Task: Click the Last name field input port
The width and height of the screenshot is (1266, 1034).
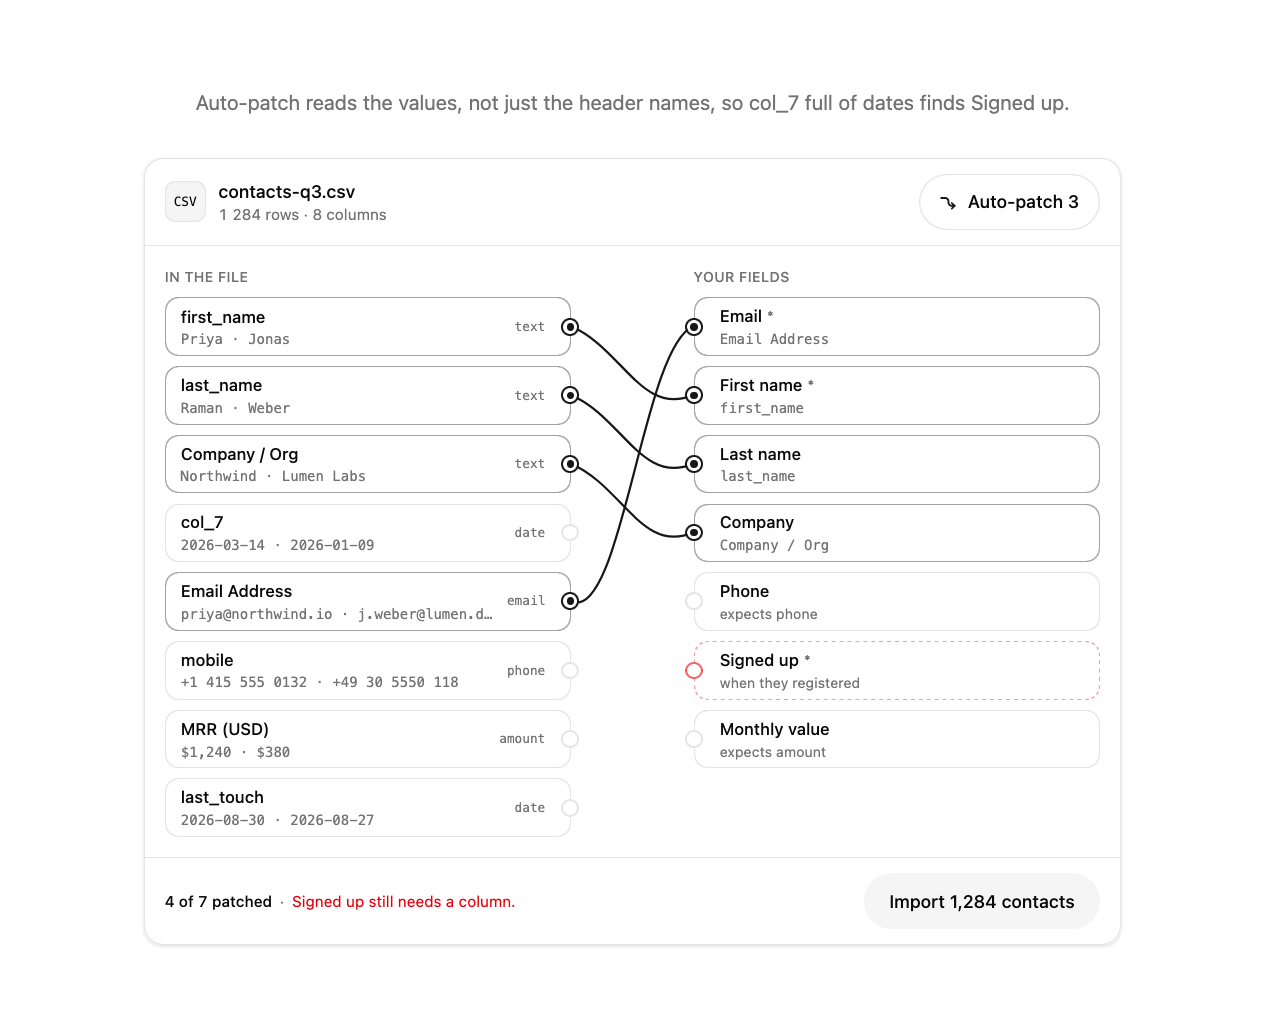Action: click(x=694, y=464)
